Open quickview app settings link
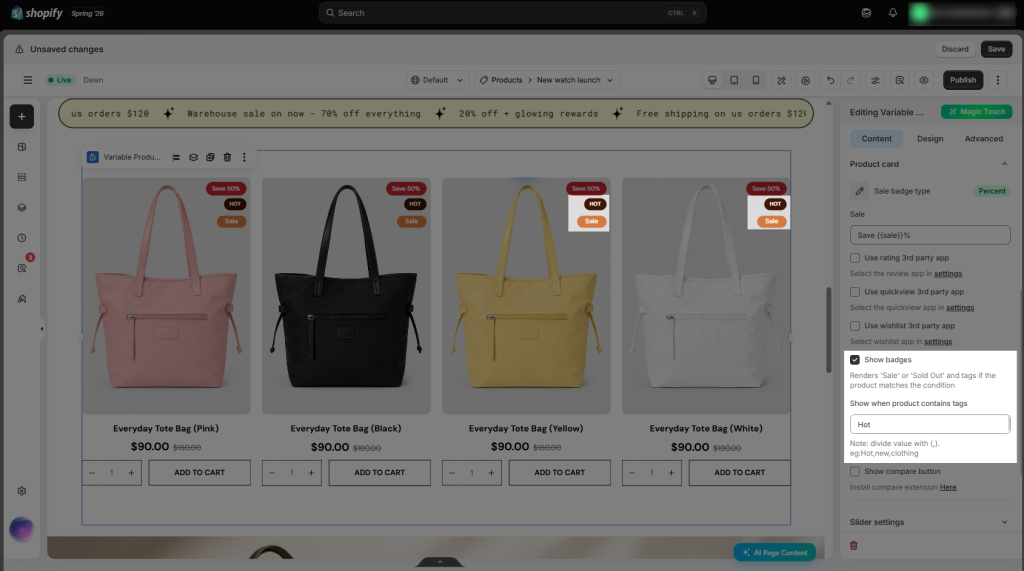1024x571 pixels. click(x=959, y=308)
